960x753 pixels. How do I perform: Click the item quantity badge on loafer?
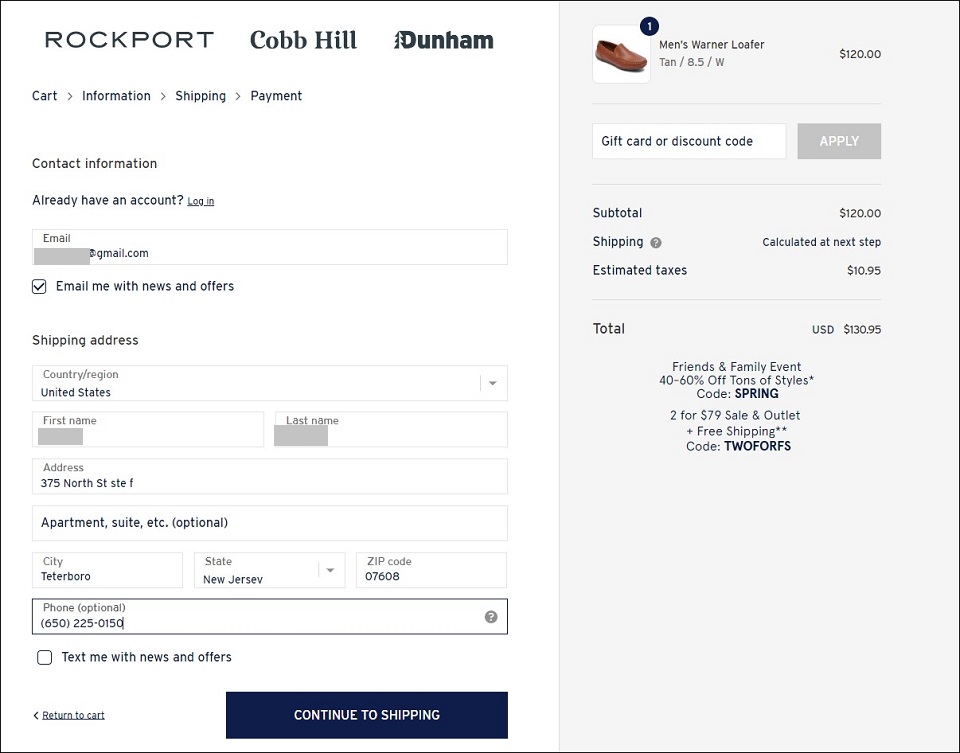click(x=649, y=26)
